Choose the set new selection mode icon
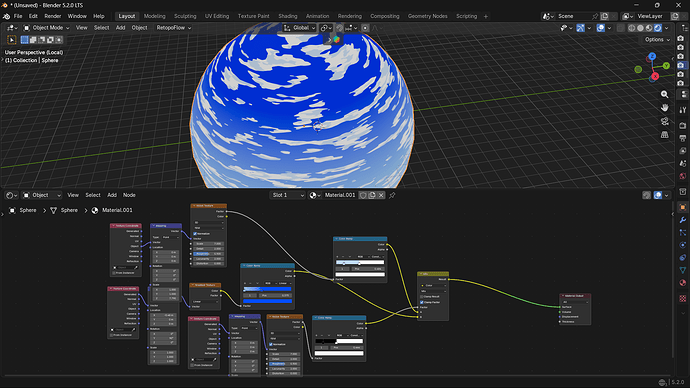 [25, 40]
